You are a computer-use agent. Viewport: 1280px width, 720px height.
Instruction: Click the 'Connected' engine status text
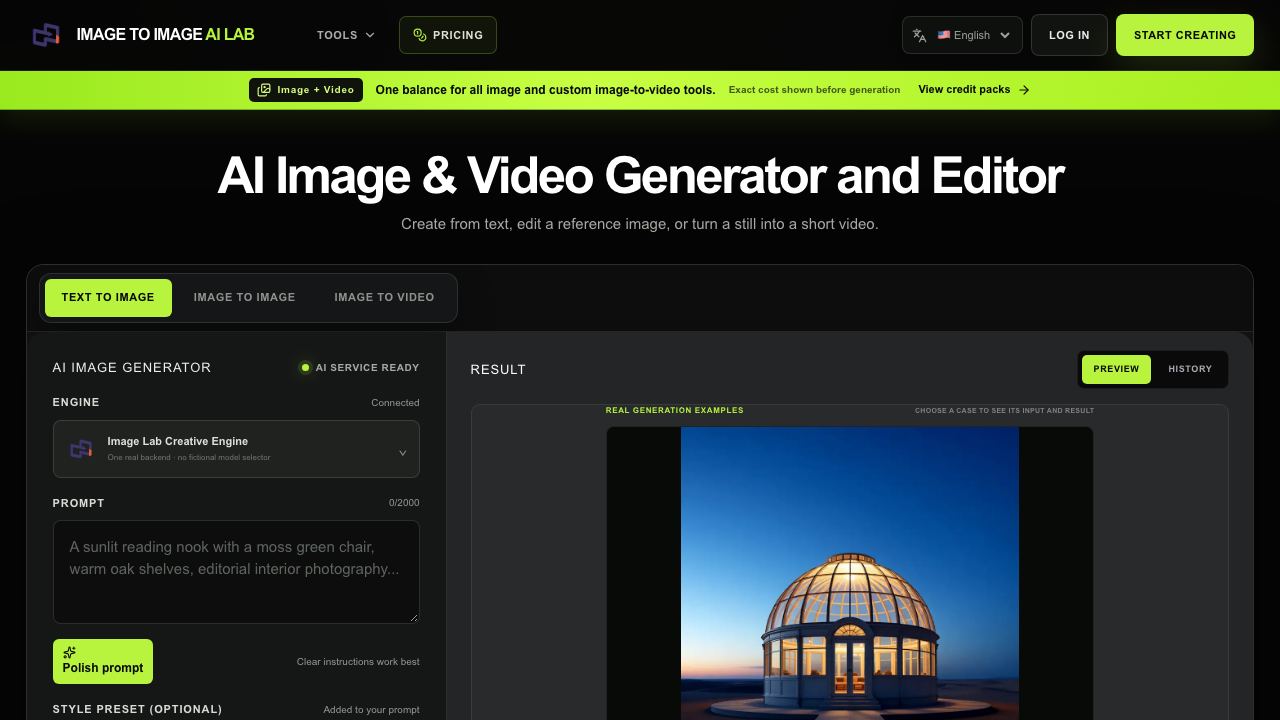(x=395, y=403)
